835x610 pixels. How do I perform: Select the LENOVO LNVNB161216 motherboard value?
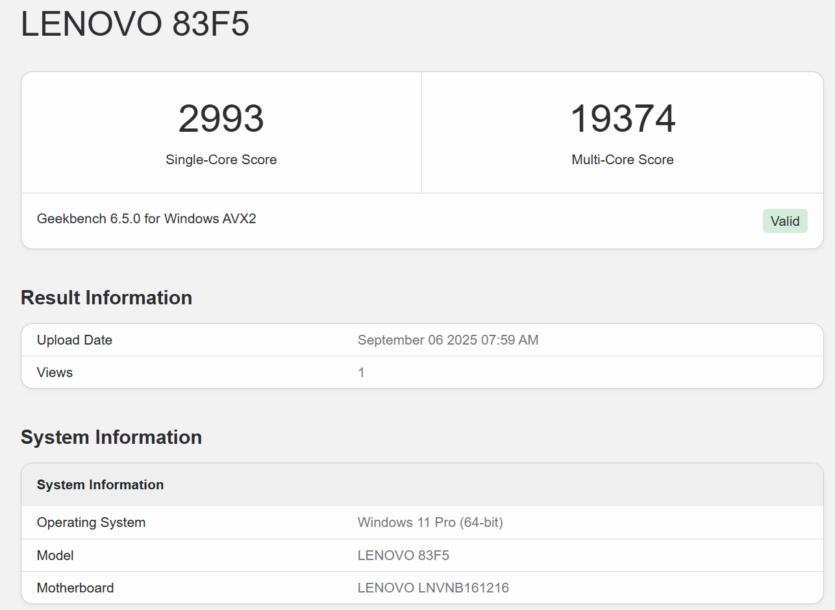(x=433, y=588)
